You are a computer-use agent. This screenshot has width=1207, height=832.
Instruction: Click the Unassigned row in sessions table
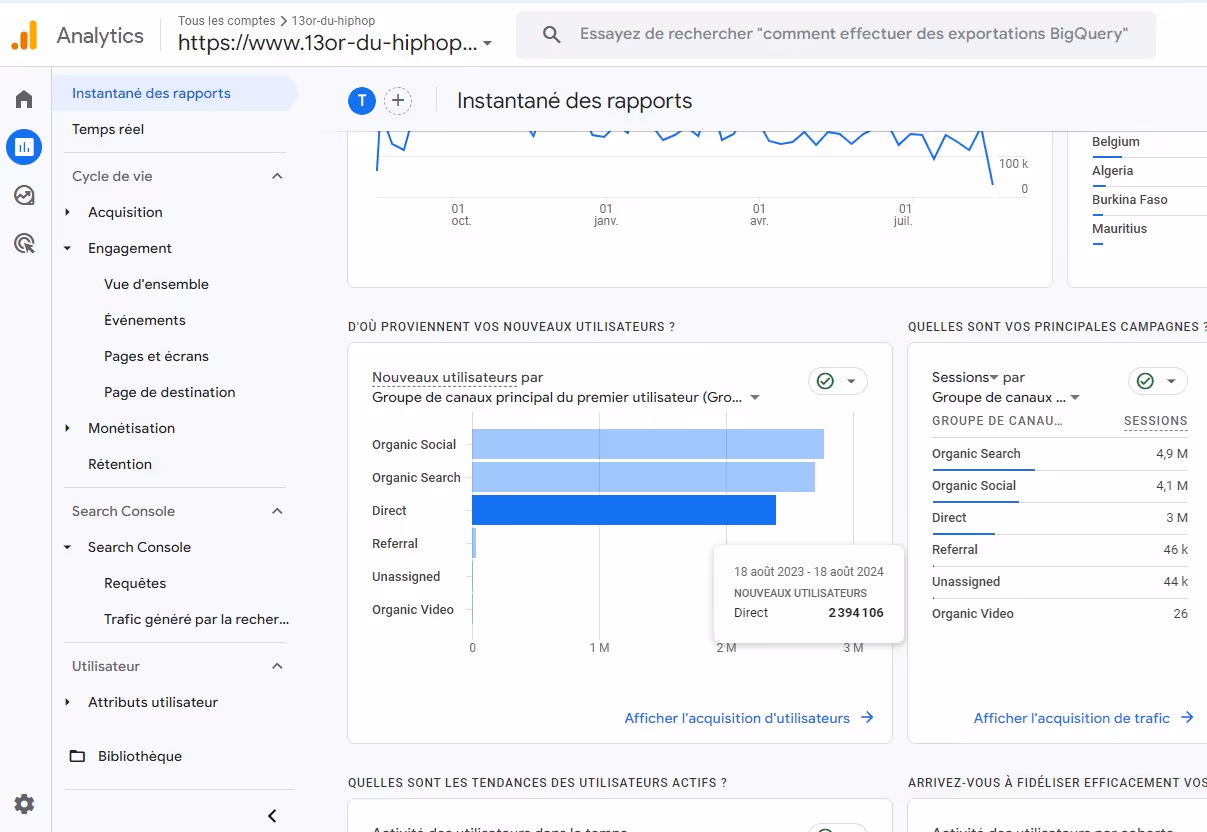pos(1059,582)
